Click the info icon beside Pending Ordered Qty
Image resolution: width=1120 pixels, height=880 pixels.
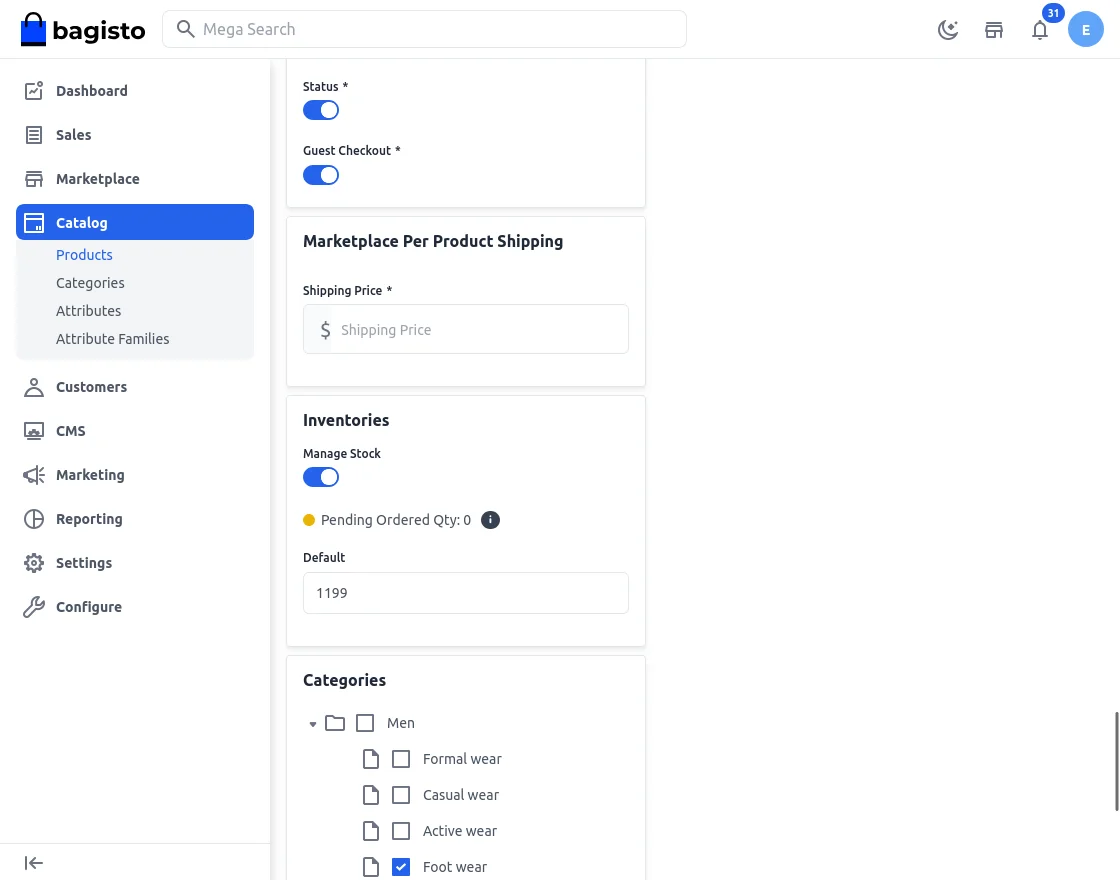490,520
